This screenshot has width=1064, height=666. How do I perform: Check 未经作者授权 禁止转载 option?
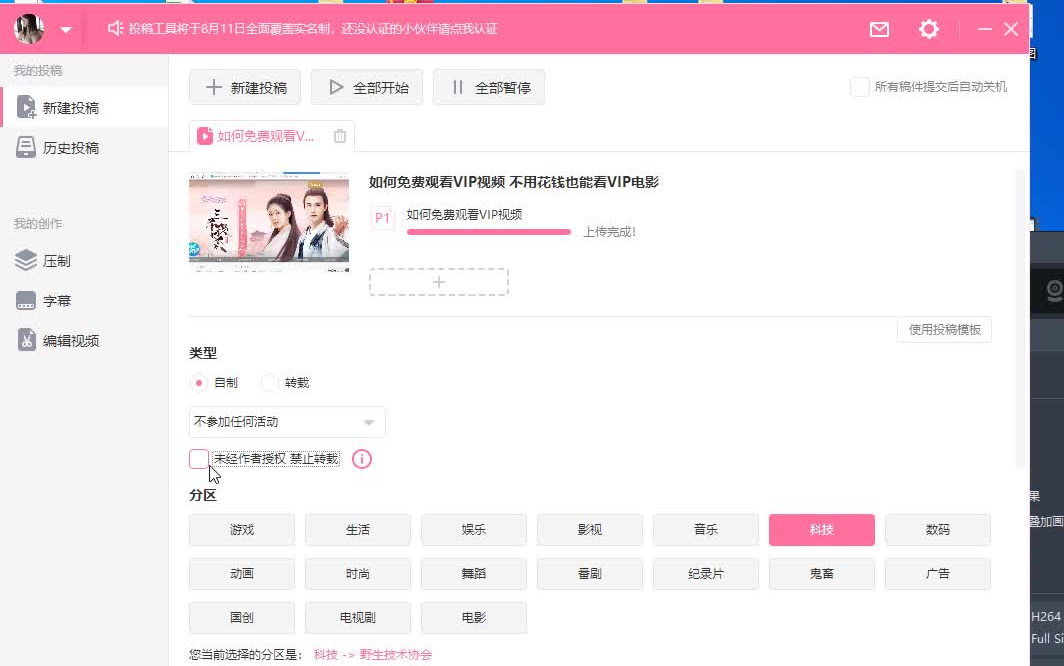198,459
